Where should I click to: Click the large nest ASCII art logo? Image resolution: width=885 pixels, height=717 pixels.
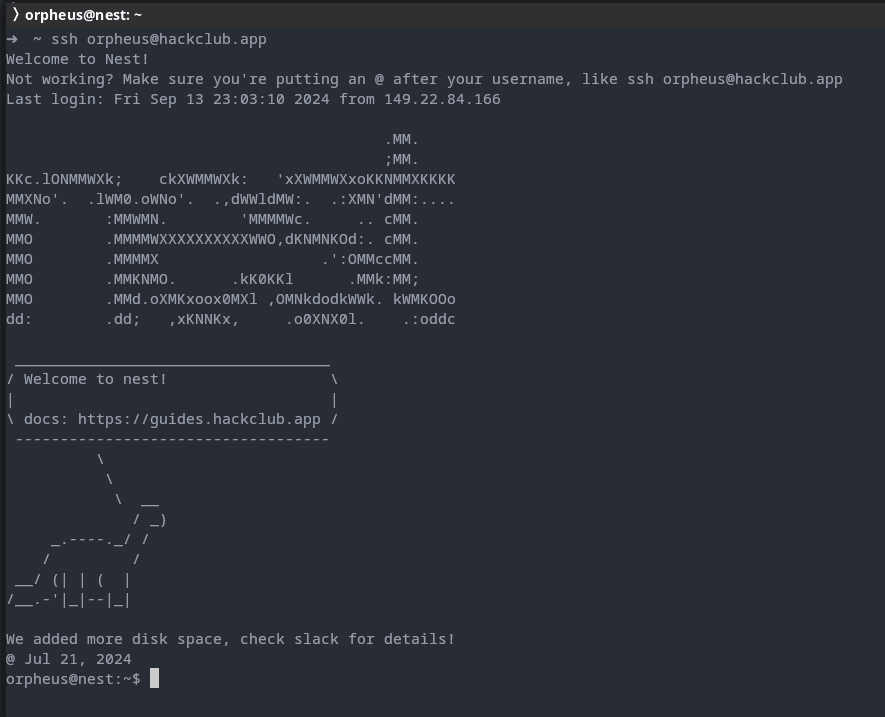[x=230, y=229]
